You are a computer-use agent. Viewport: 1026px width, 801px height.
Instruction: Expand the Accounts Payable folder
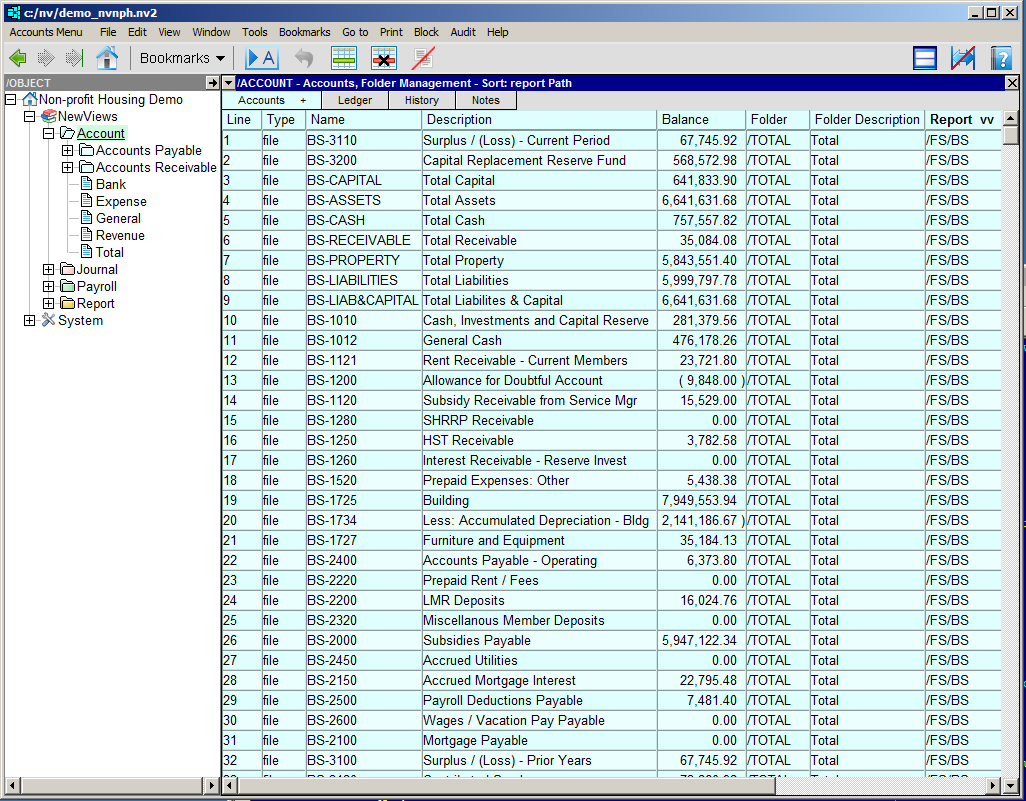[68, 151]
